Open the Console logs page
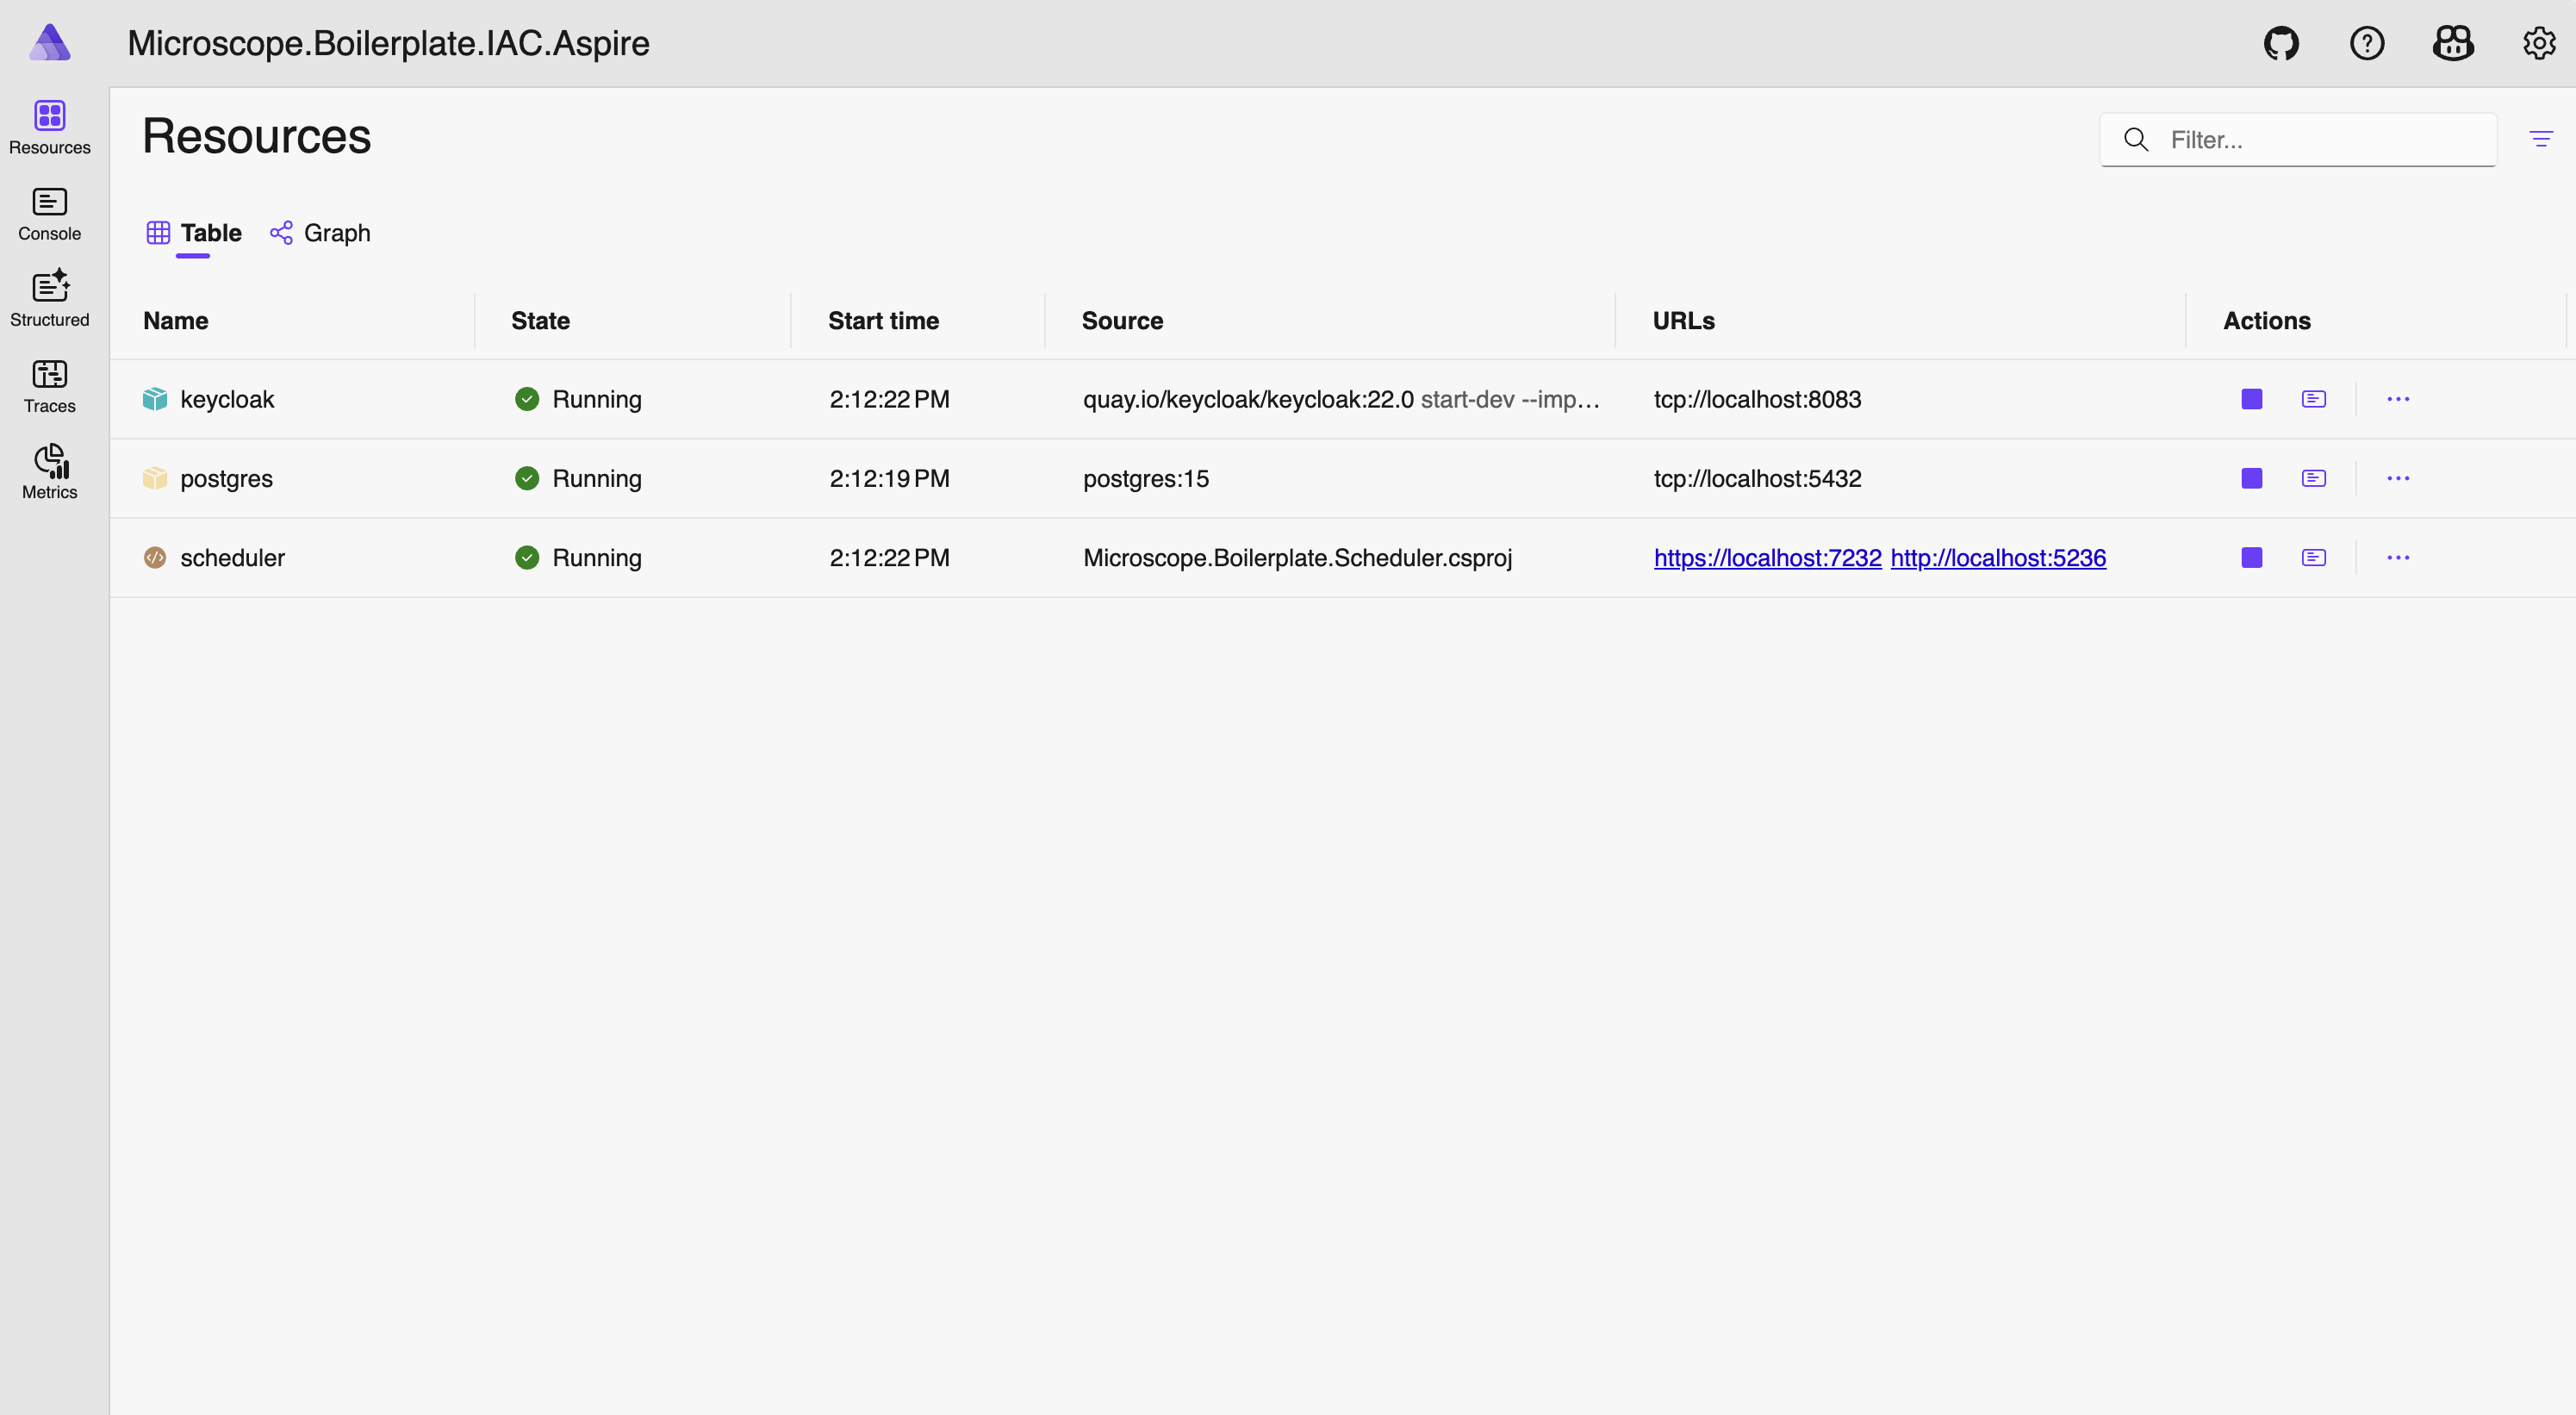 click(x=49, y=214)
